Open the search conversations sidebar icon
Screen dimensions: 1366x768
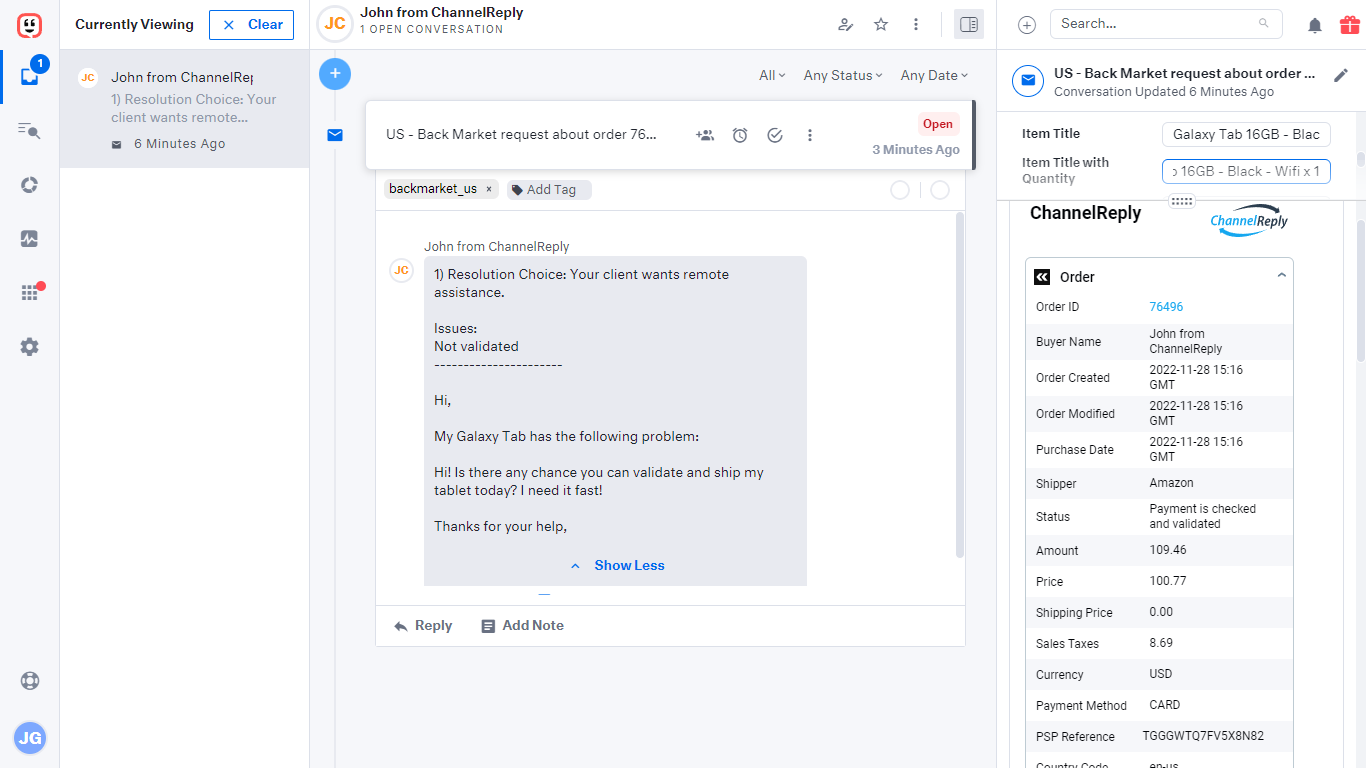29,130
